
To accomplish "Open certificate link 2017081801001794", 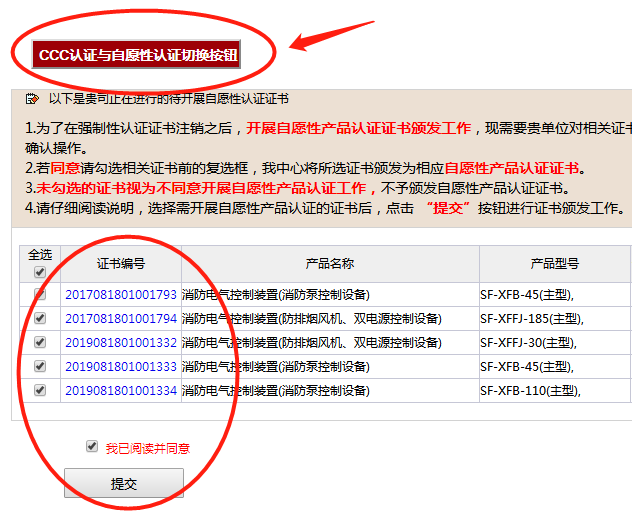I will tap(120, 319).
